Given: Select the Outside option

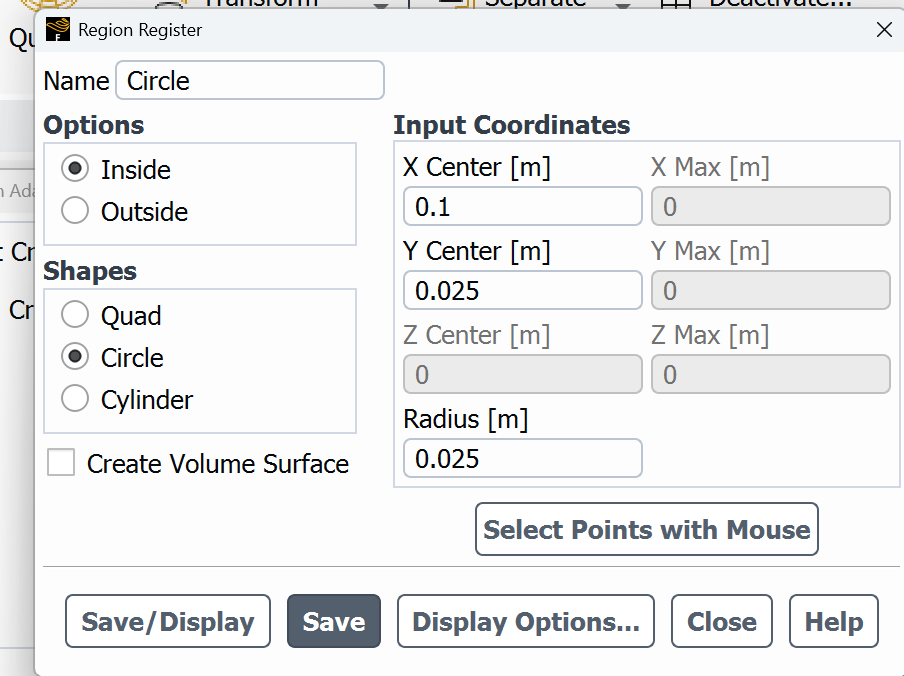Looking at the screenshot, I should (75, 211).
